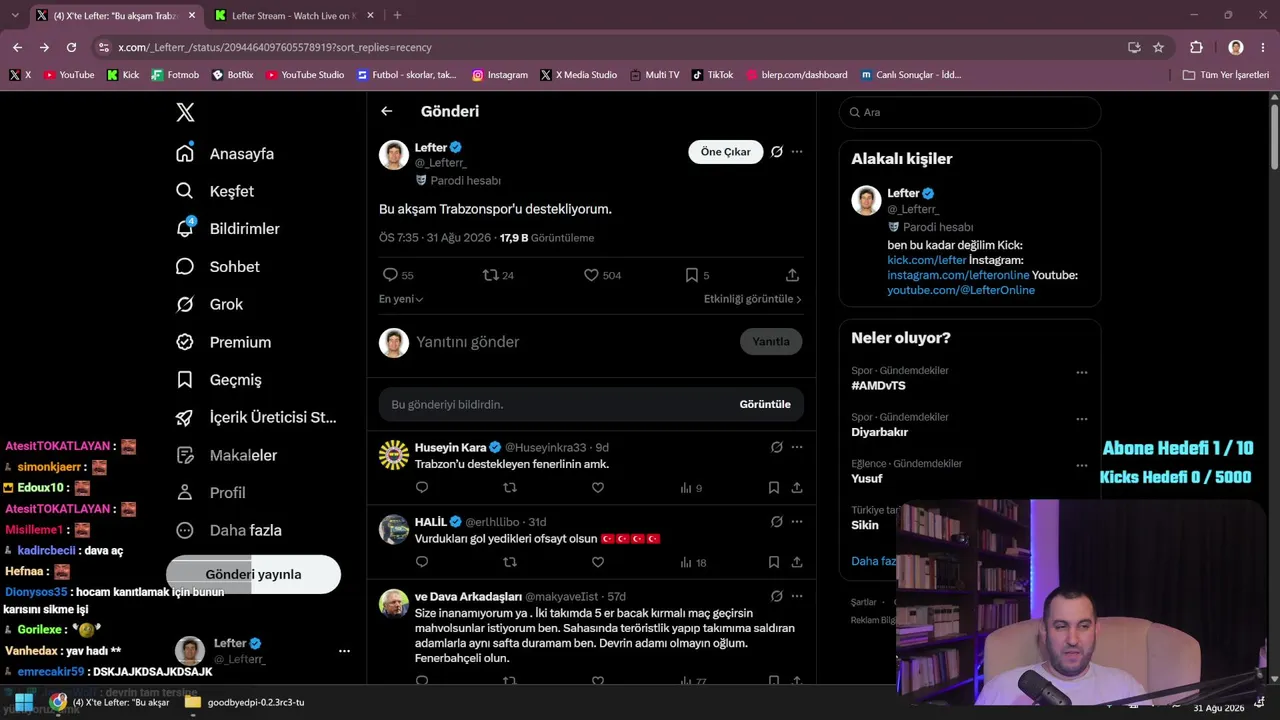Open more options for the Diyarbakır trend

1081,419
